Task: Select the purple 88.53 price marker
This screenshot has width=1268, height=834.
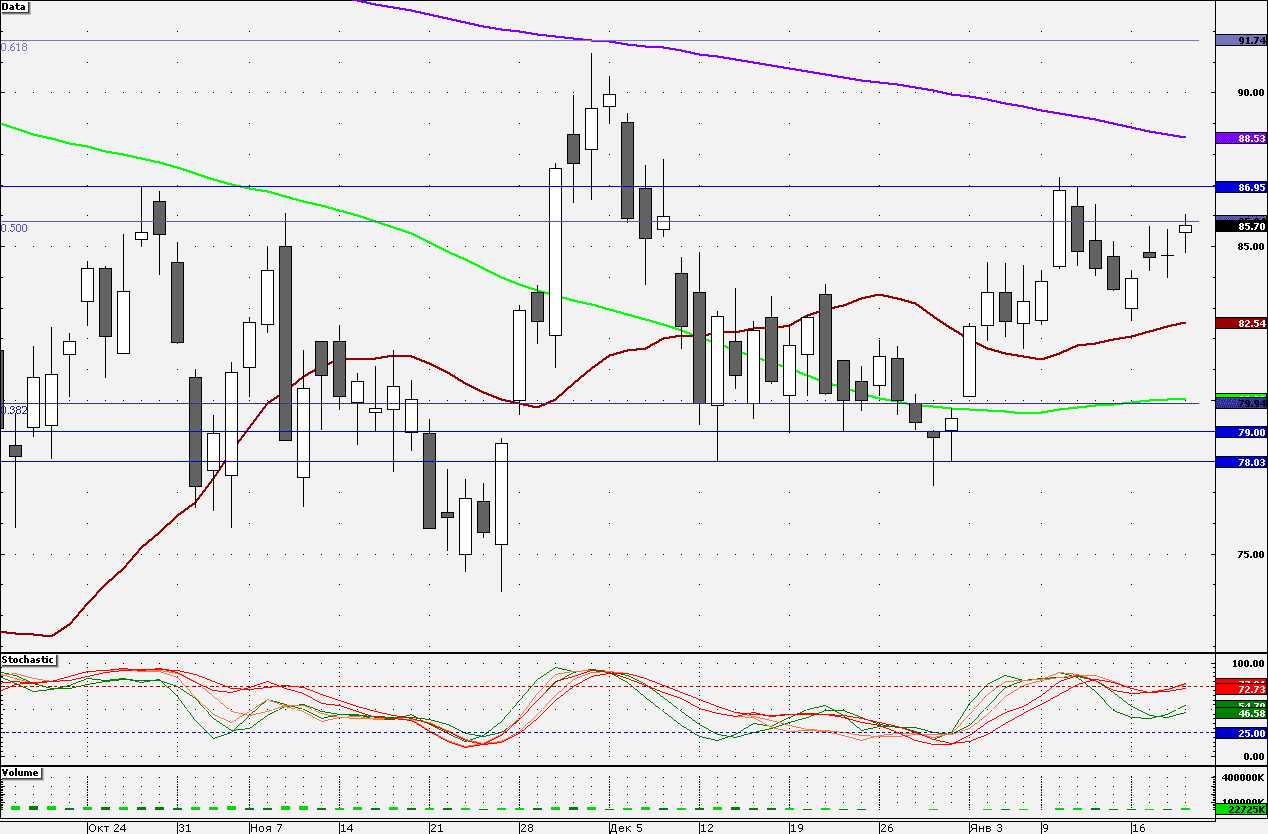Action: pos(1240,138)
